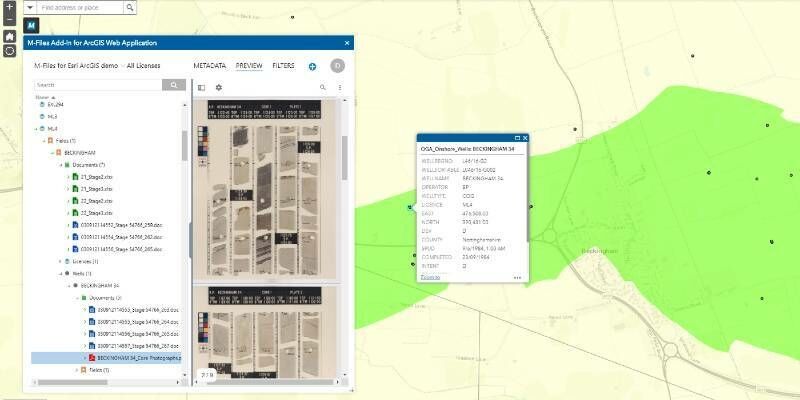Viewport: 800px width, 400px height.
Task: Expand the 21_Stage2.xlsx file row
Action: click(x=68, y=177)
